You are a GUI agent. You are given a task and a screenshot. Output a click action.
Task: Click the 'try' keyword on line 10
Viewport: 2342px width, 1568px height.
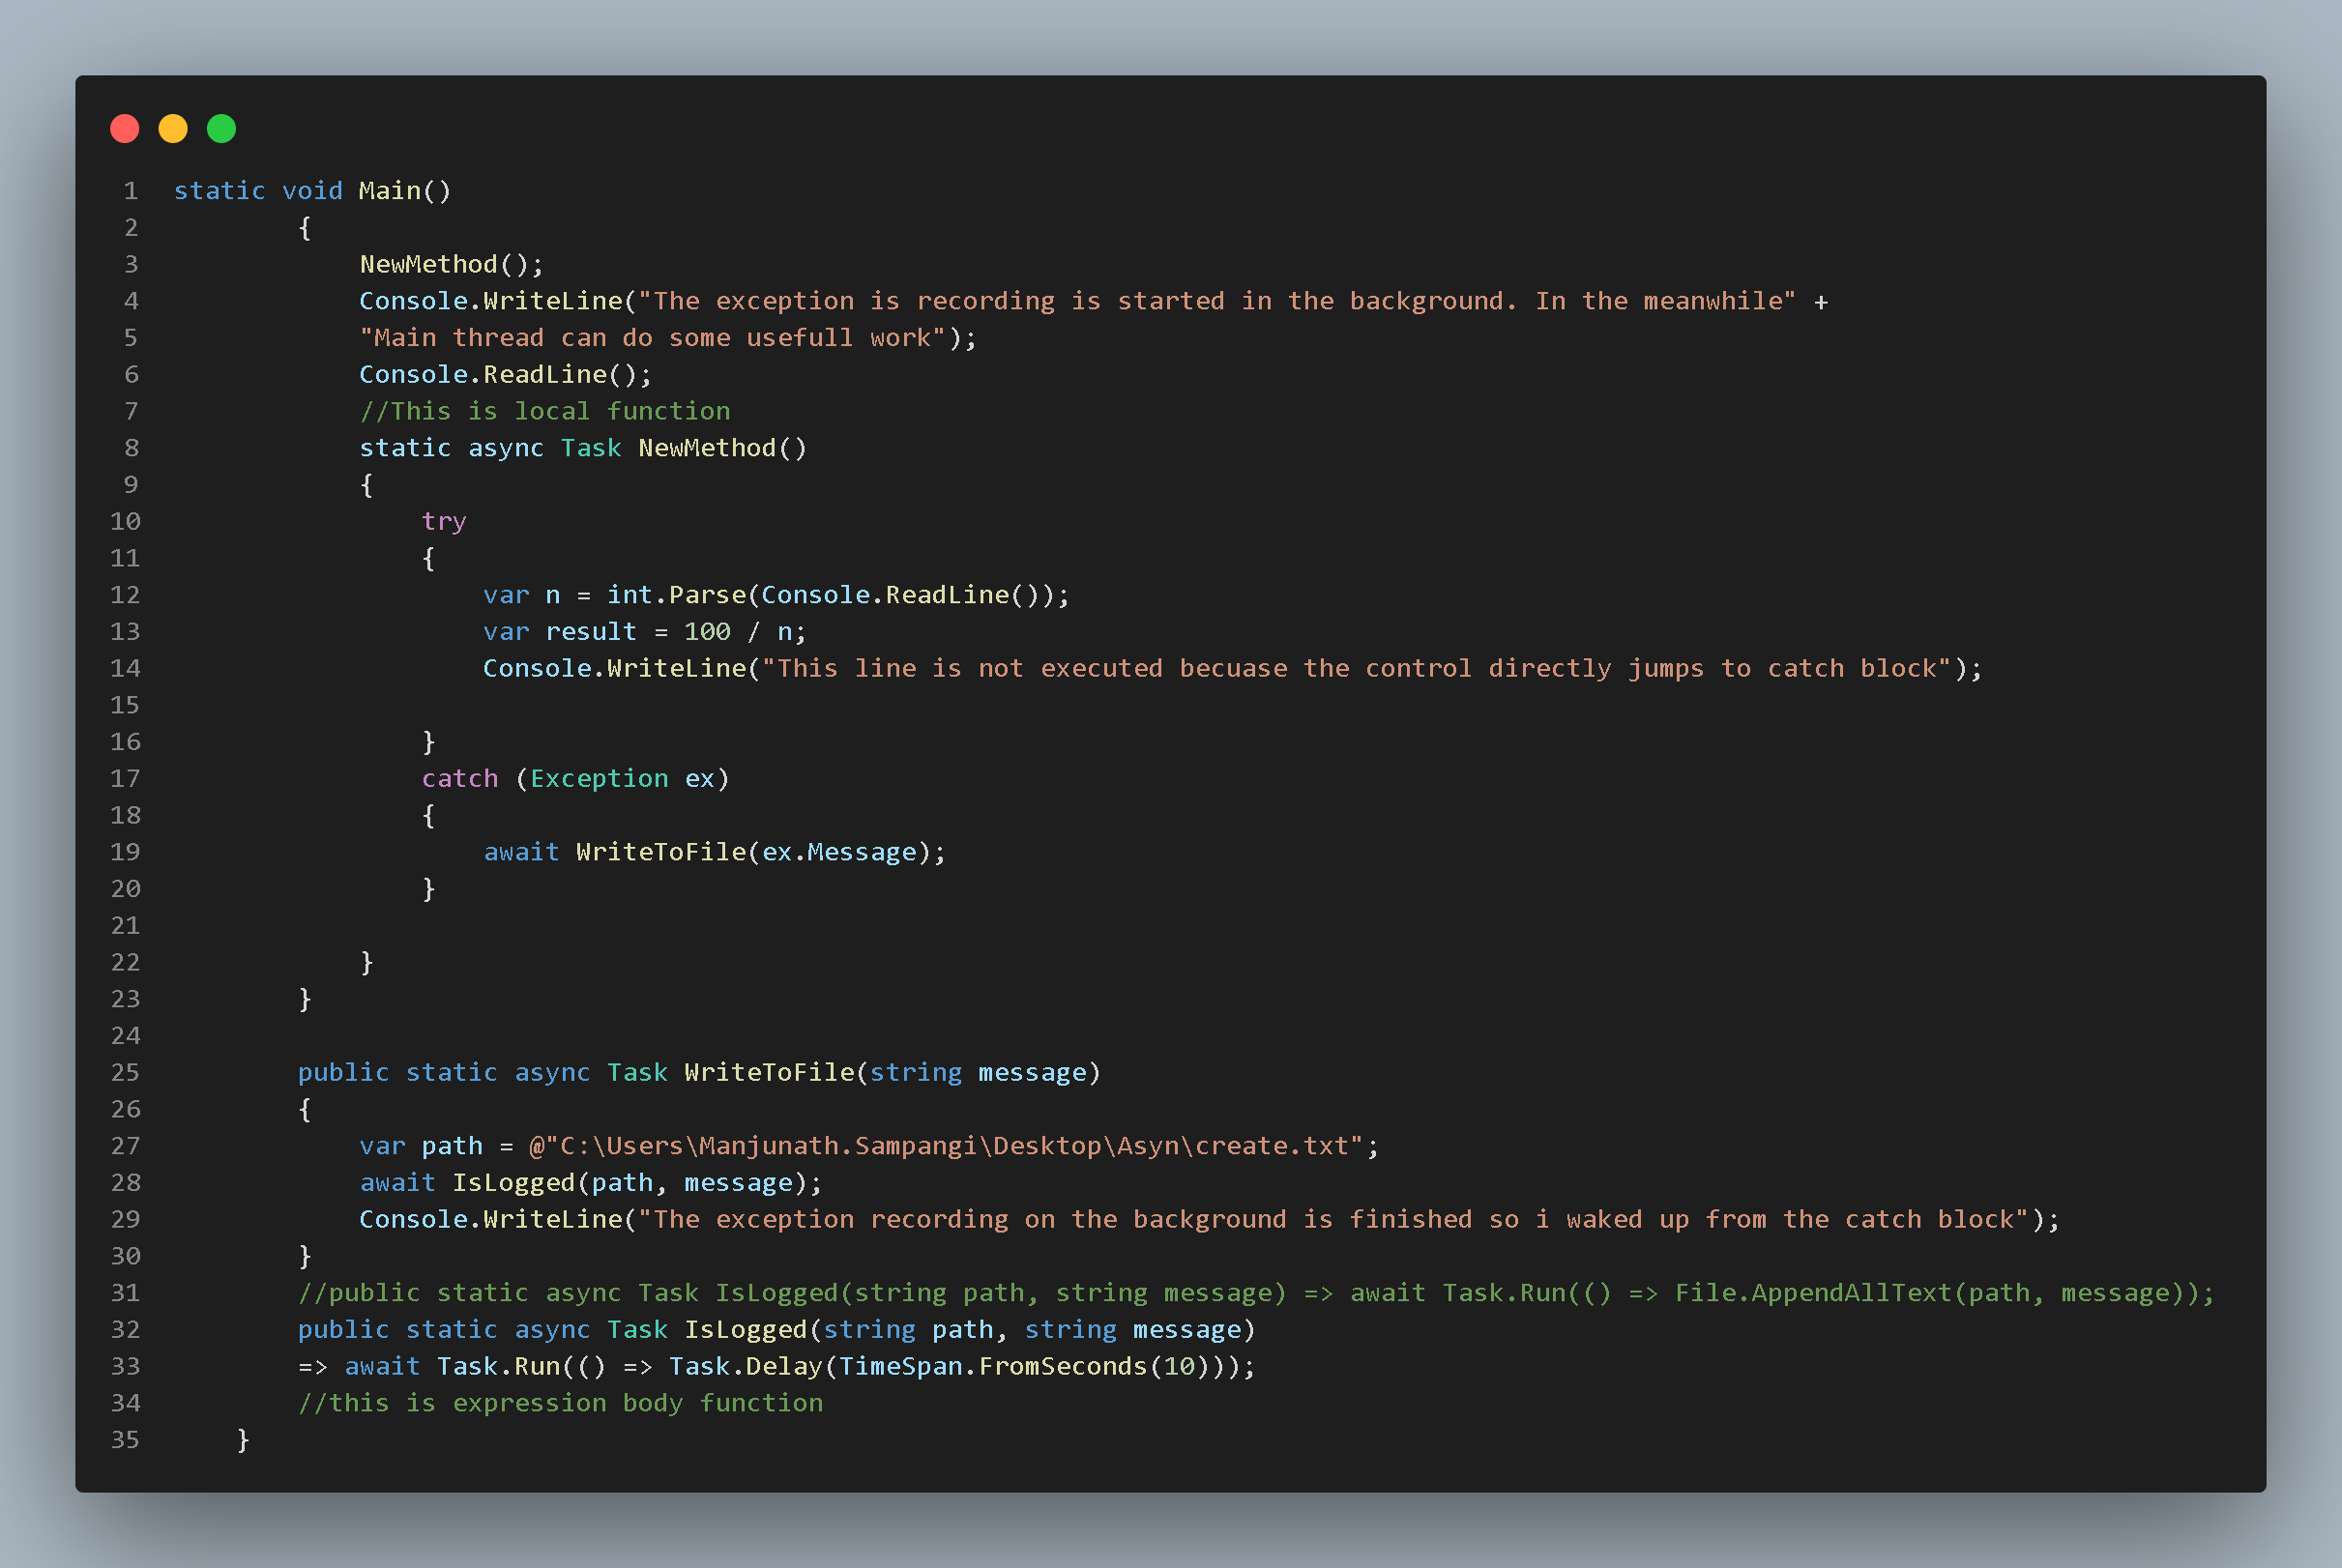tap(444, 522)
